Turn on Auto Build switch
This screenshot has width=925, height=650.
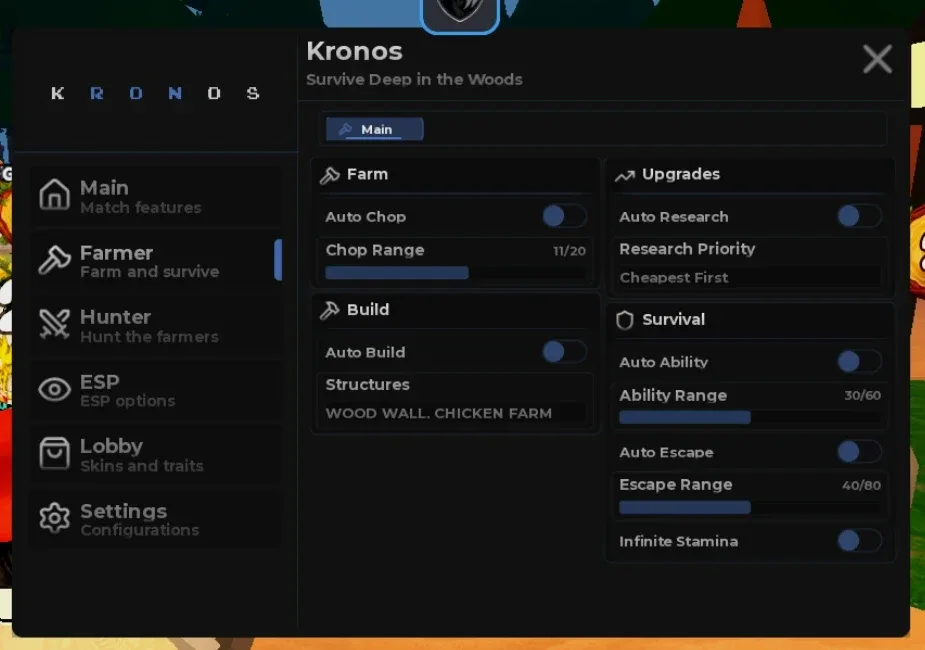coord(564,352)
